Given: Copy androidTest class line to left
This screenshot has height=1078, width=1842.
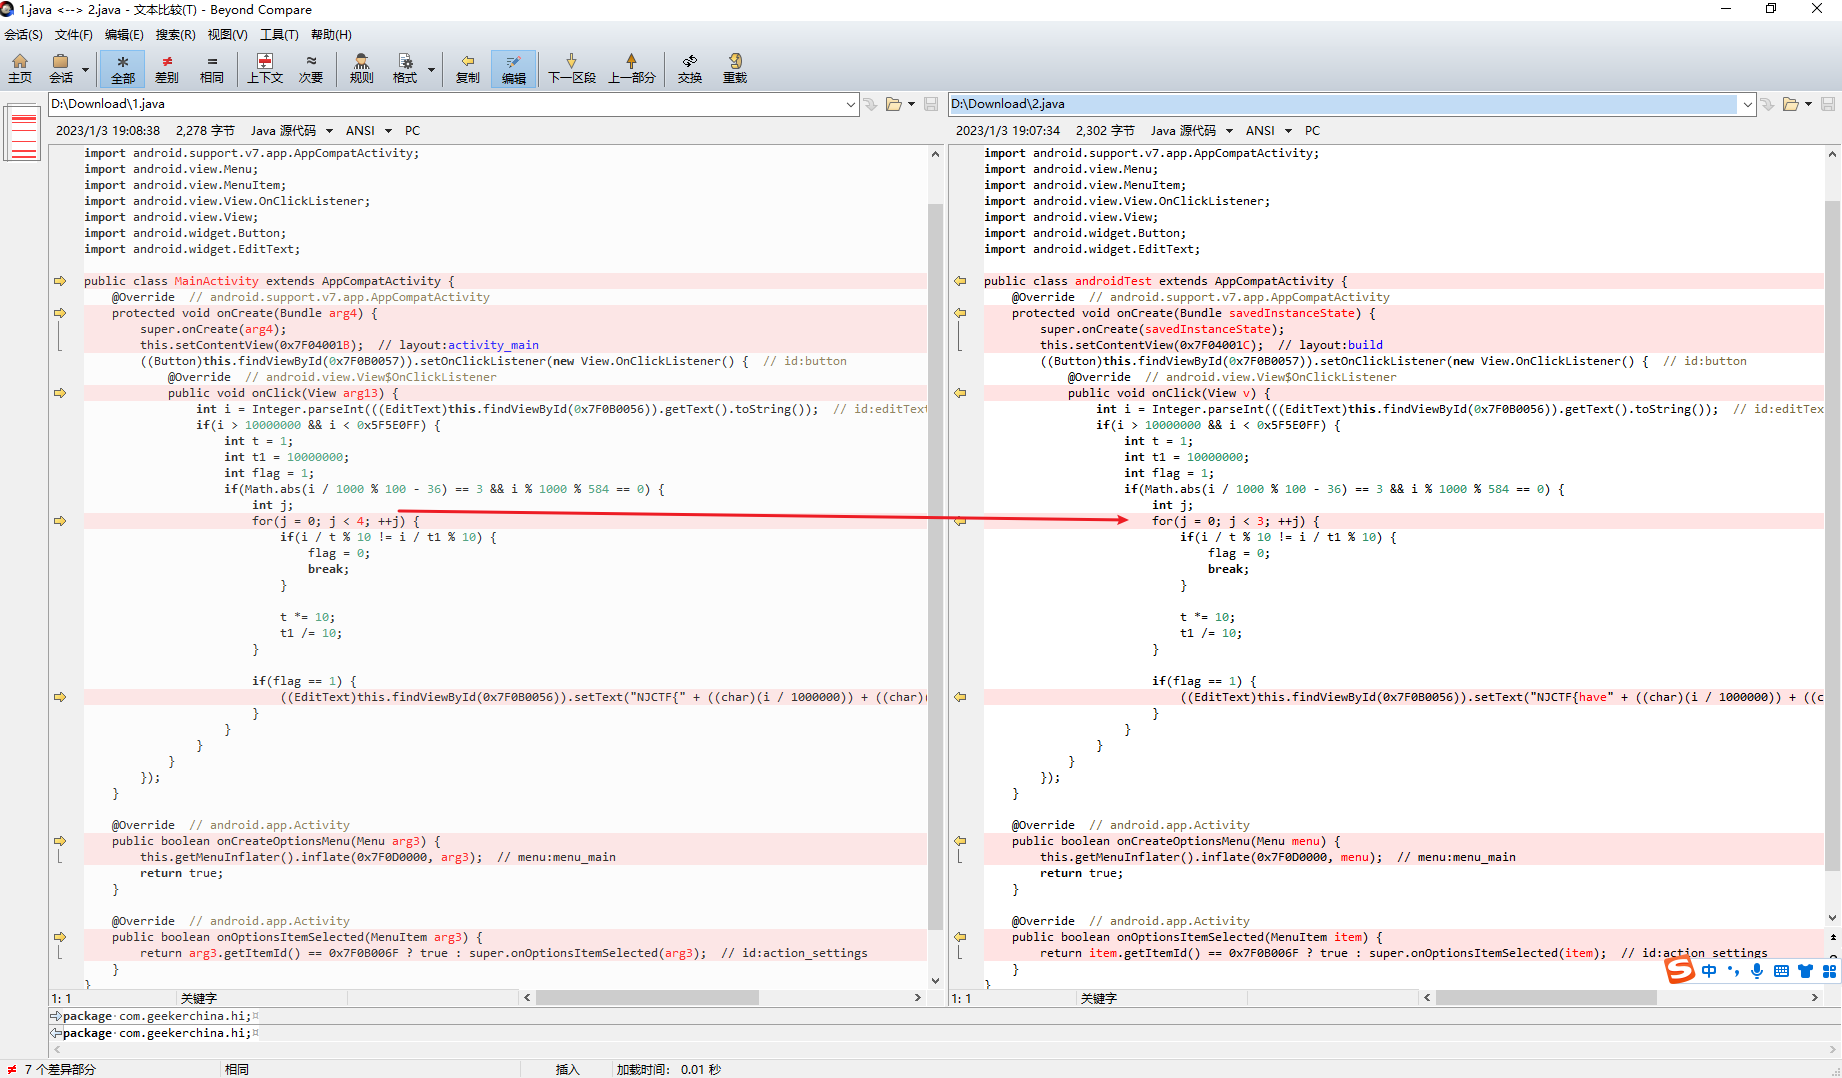Looking at the screenshot, I should tap(960, 281).
